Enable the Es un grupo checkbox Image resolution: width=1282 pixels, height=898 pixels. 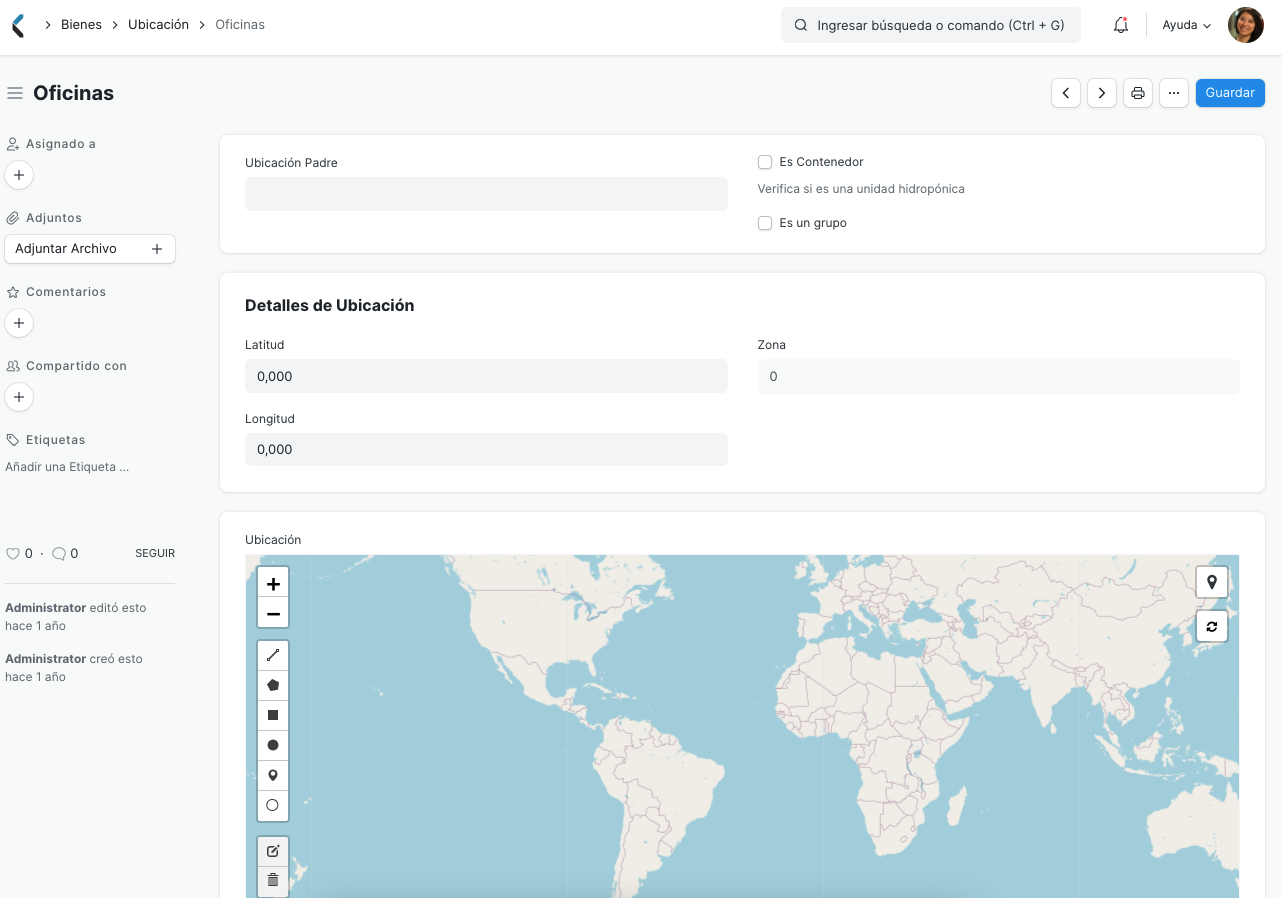[765, 223]
